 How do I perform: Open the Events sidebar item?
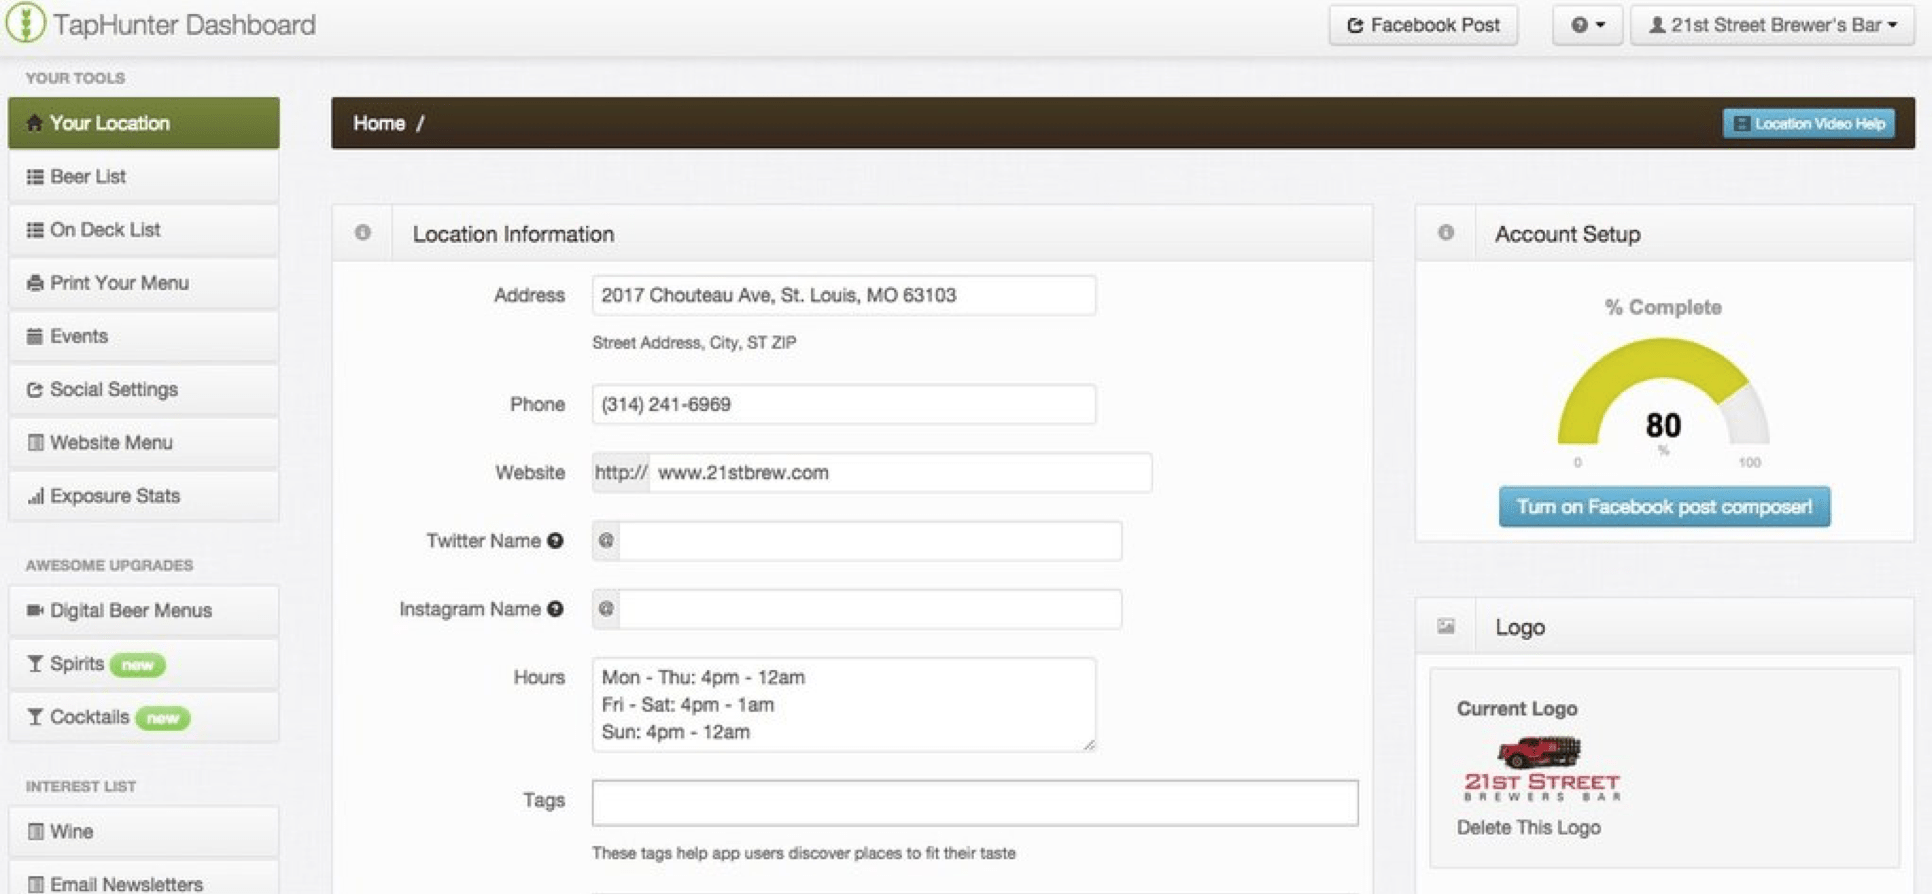144,336
